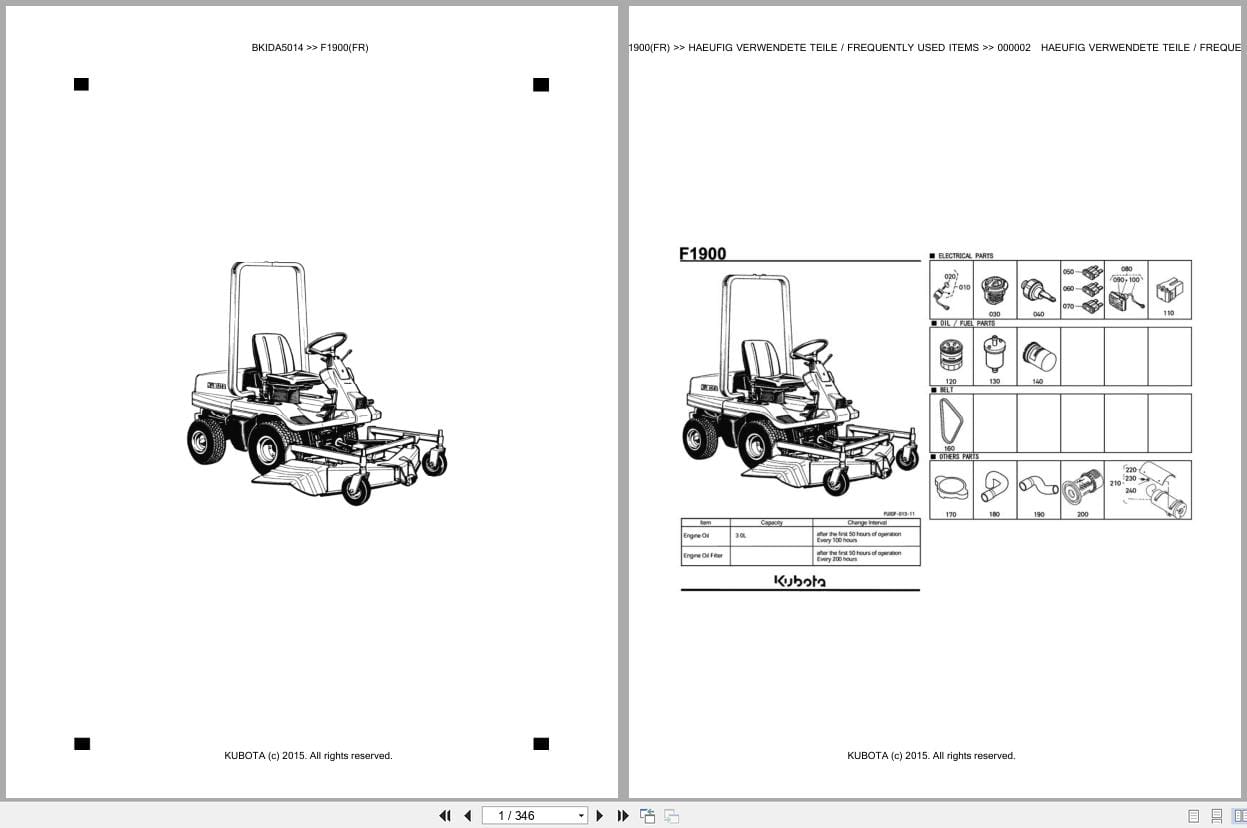Toggle the facing pages layout

tap(1239, 815)
